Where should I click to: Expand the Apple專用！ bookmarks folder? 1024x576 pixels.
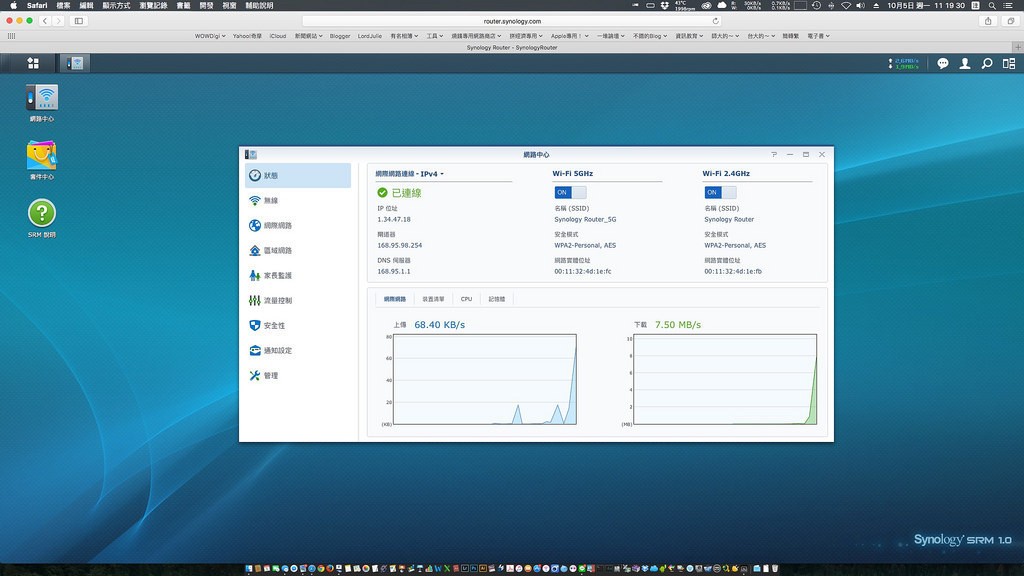[x=569, y=36]
